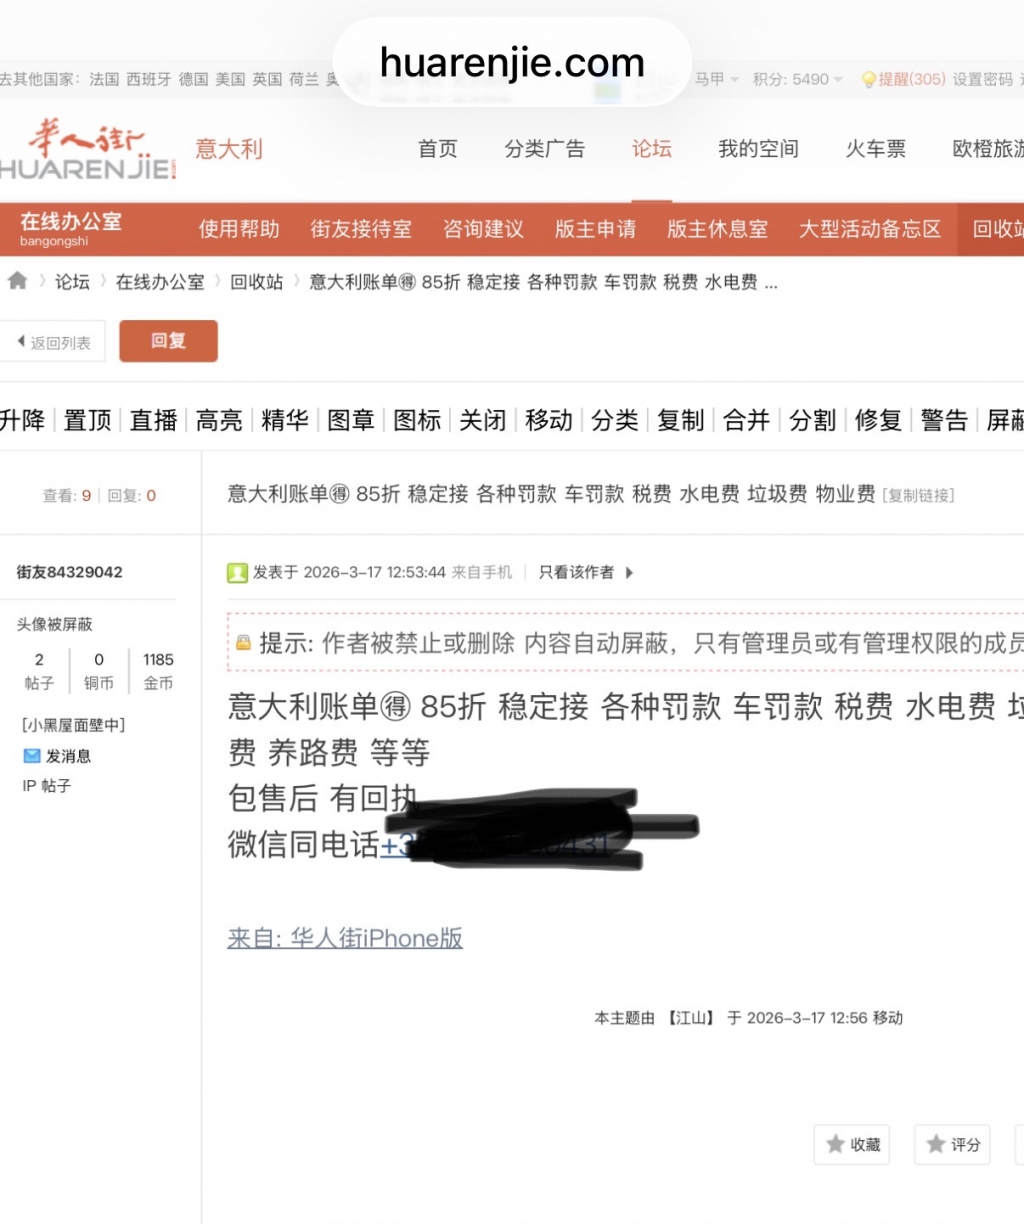
Task: Go to 分类广告 in the top menu
Action: [544, 149]
